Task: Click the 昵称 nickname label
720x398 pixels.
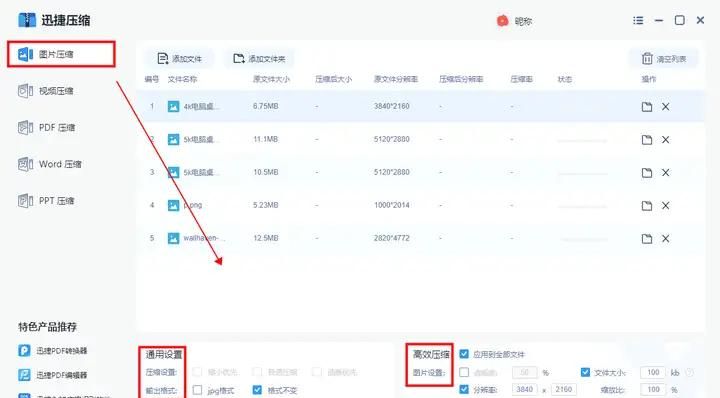Action: pos(523,21)
